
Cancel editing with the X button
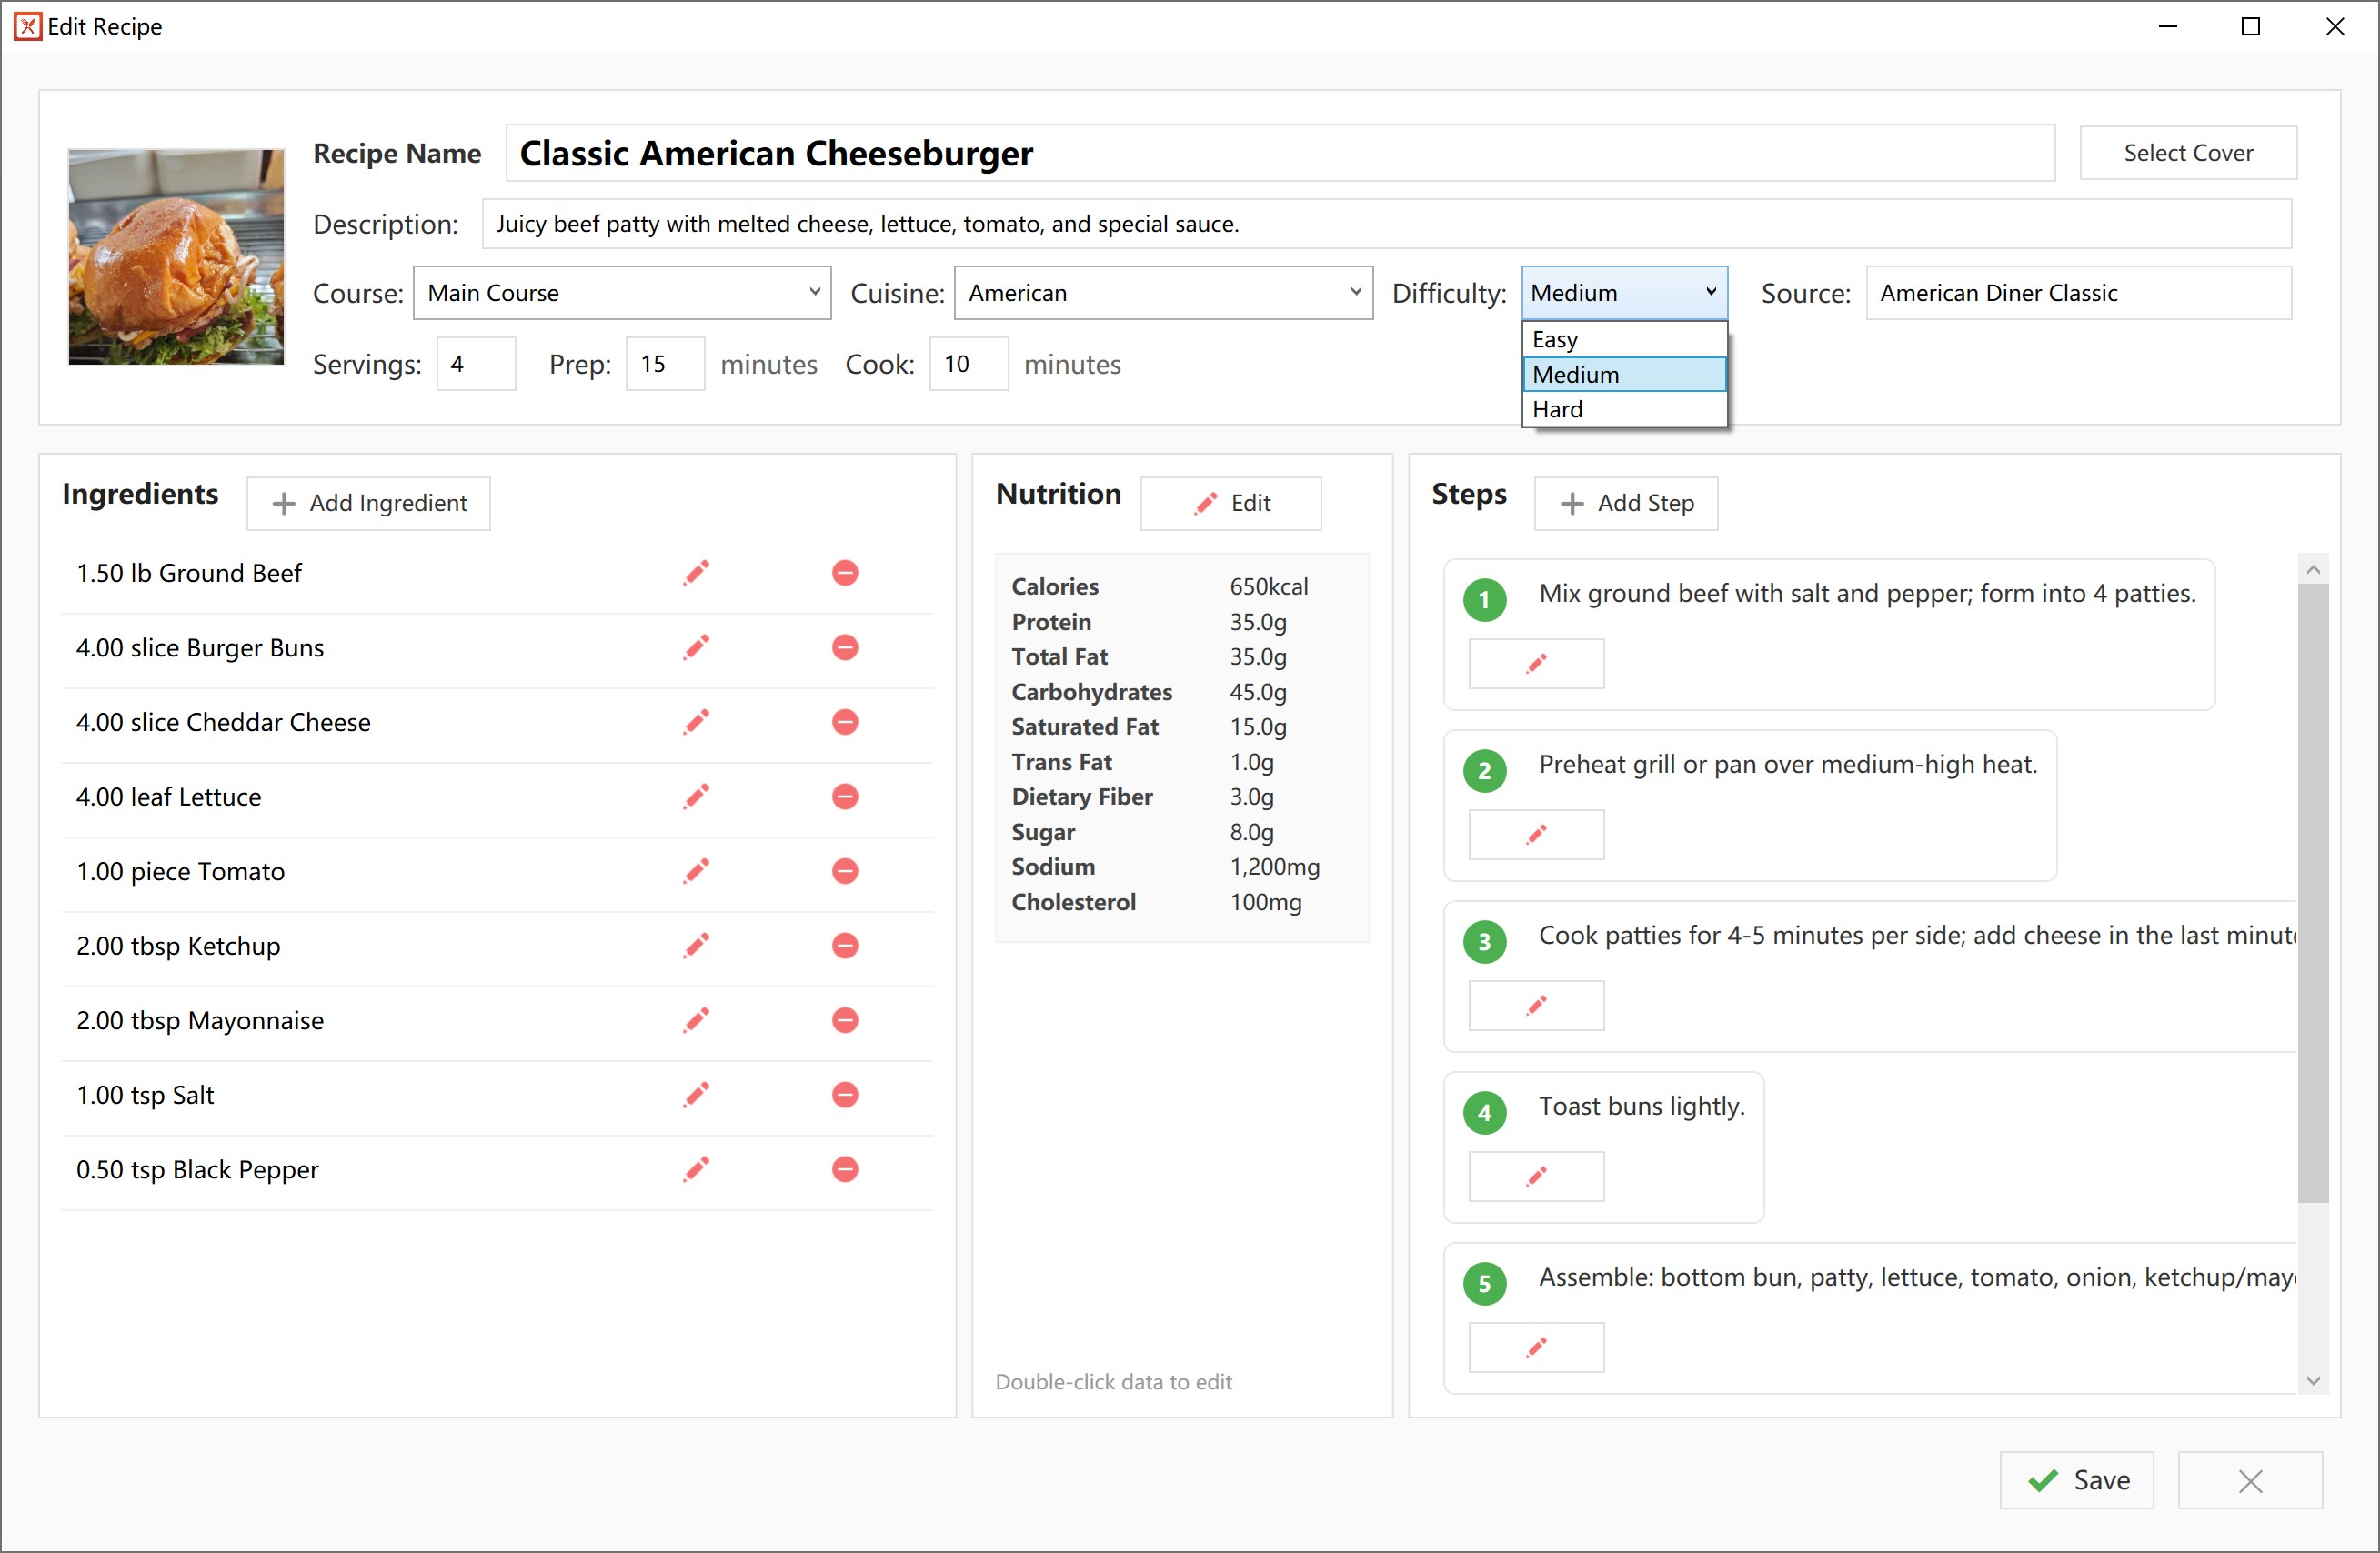pyautogui.click(x=2250, y=1480)
